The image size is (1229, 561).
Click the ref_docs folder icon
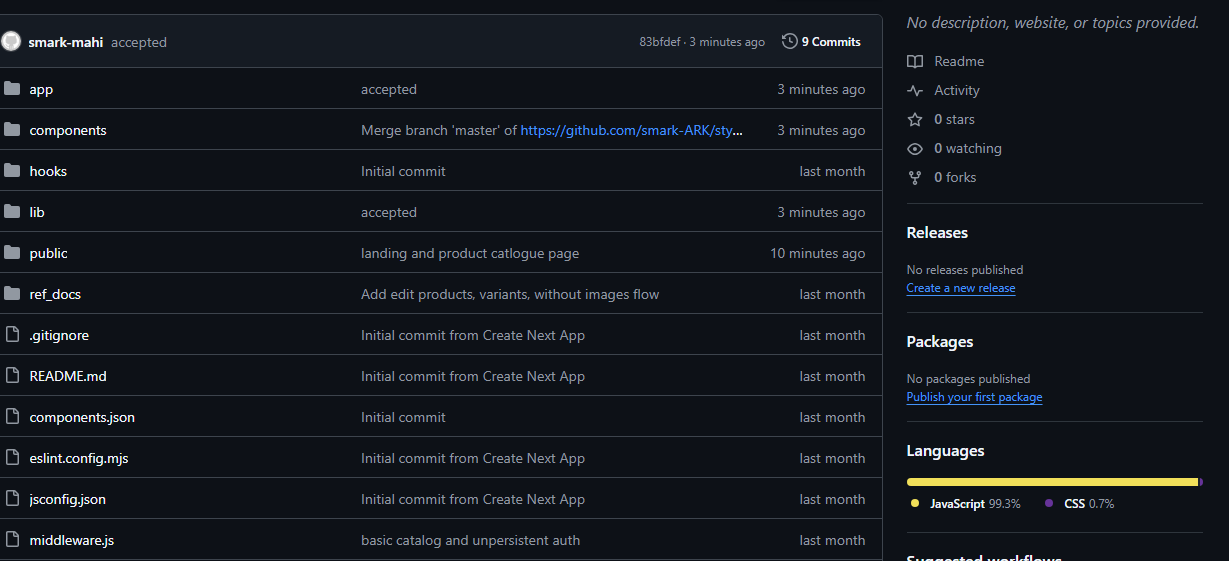click(x=12, y=294)
